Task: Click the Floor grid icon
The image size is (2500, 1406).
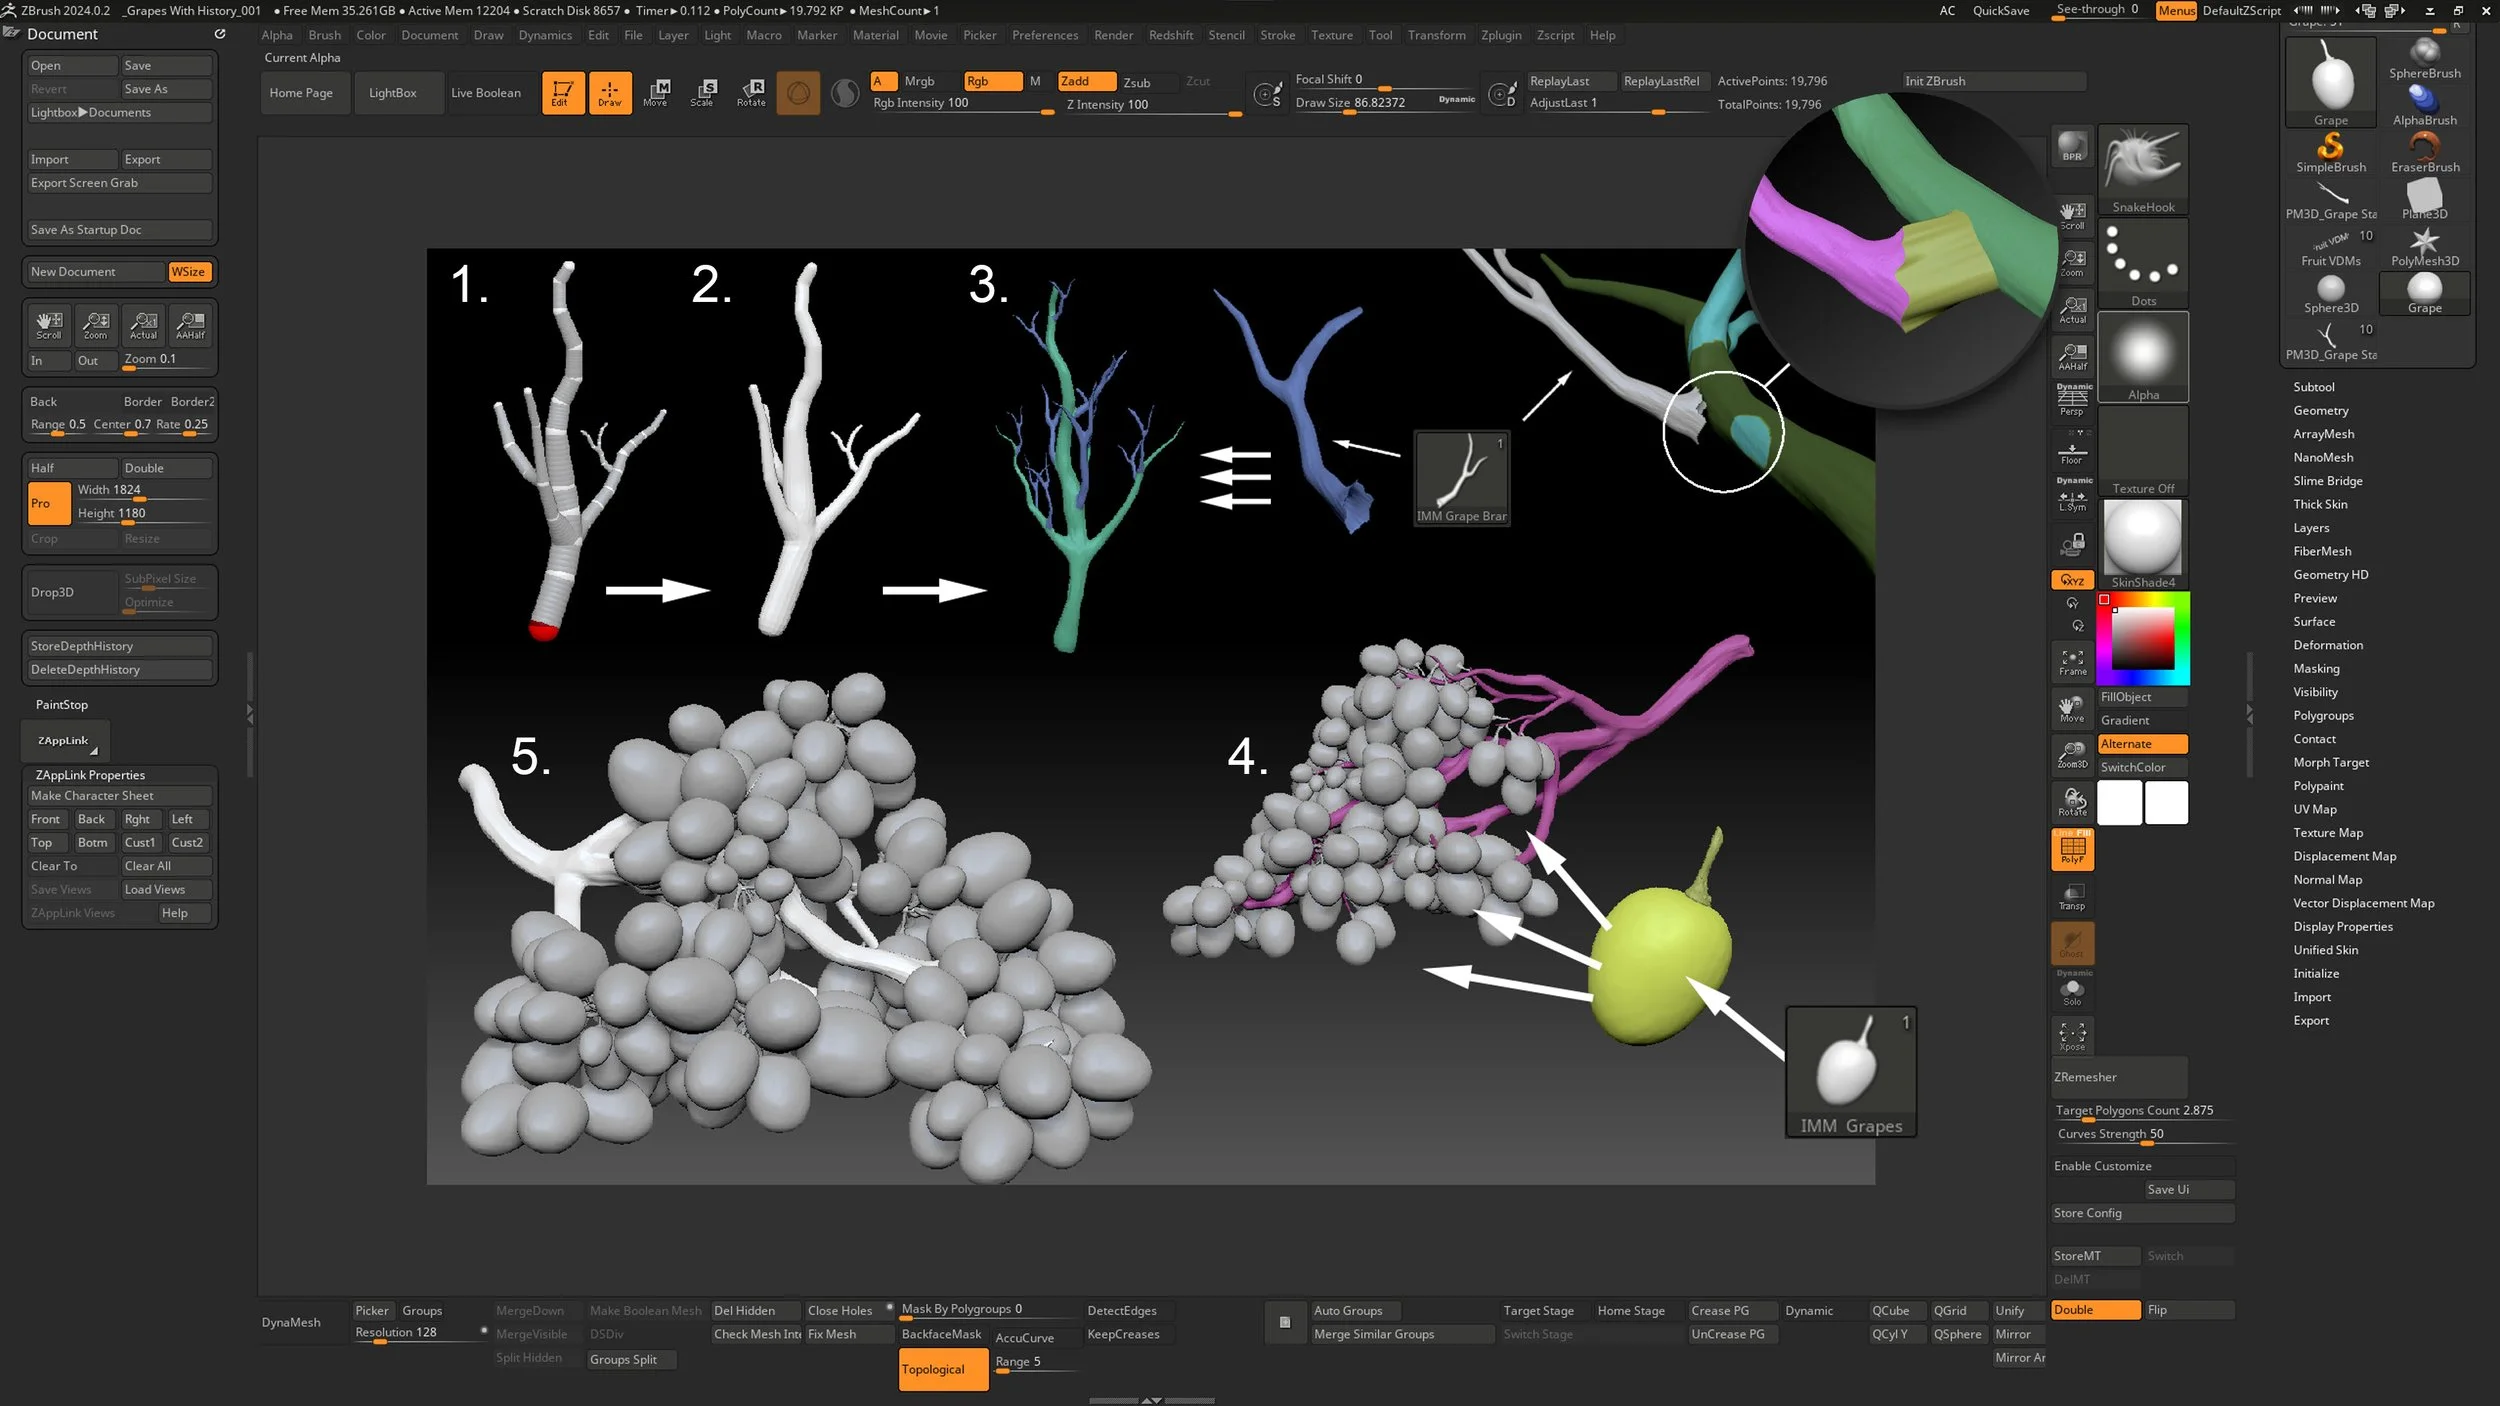Action: coord(2072,452)
